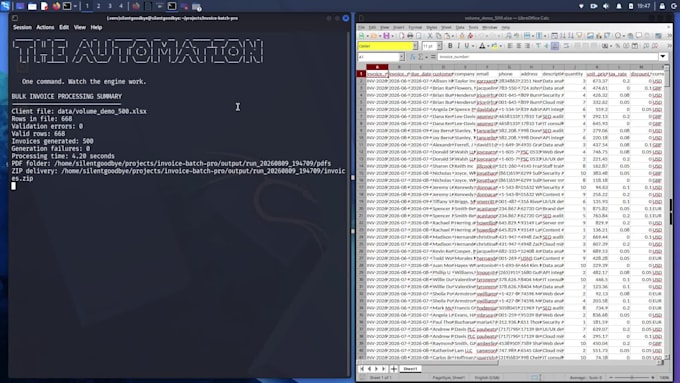Open the Paste icon dropdown arrow
680x383 pixels.
pos(453,36)
